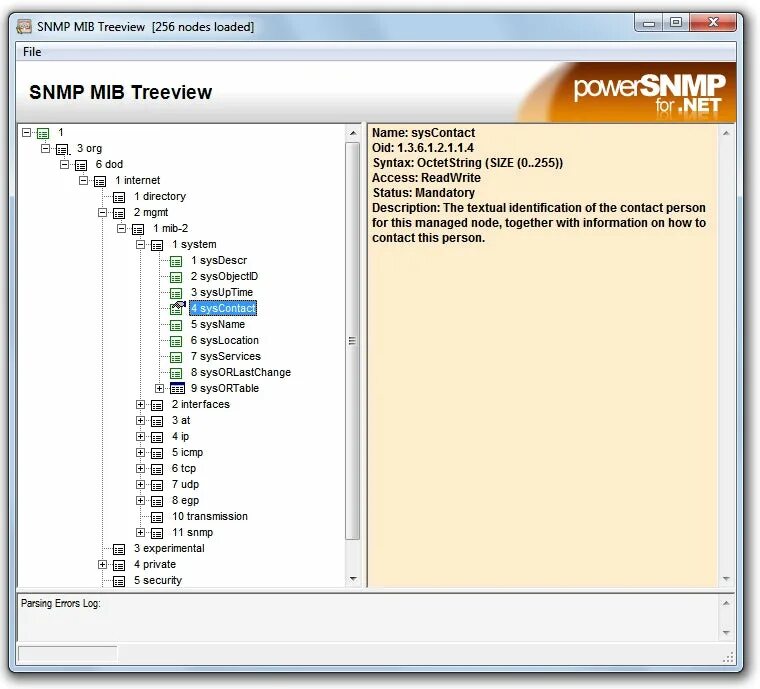
Task: Click the sysUpTime green leaf icon
Action: pos(176,293)
